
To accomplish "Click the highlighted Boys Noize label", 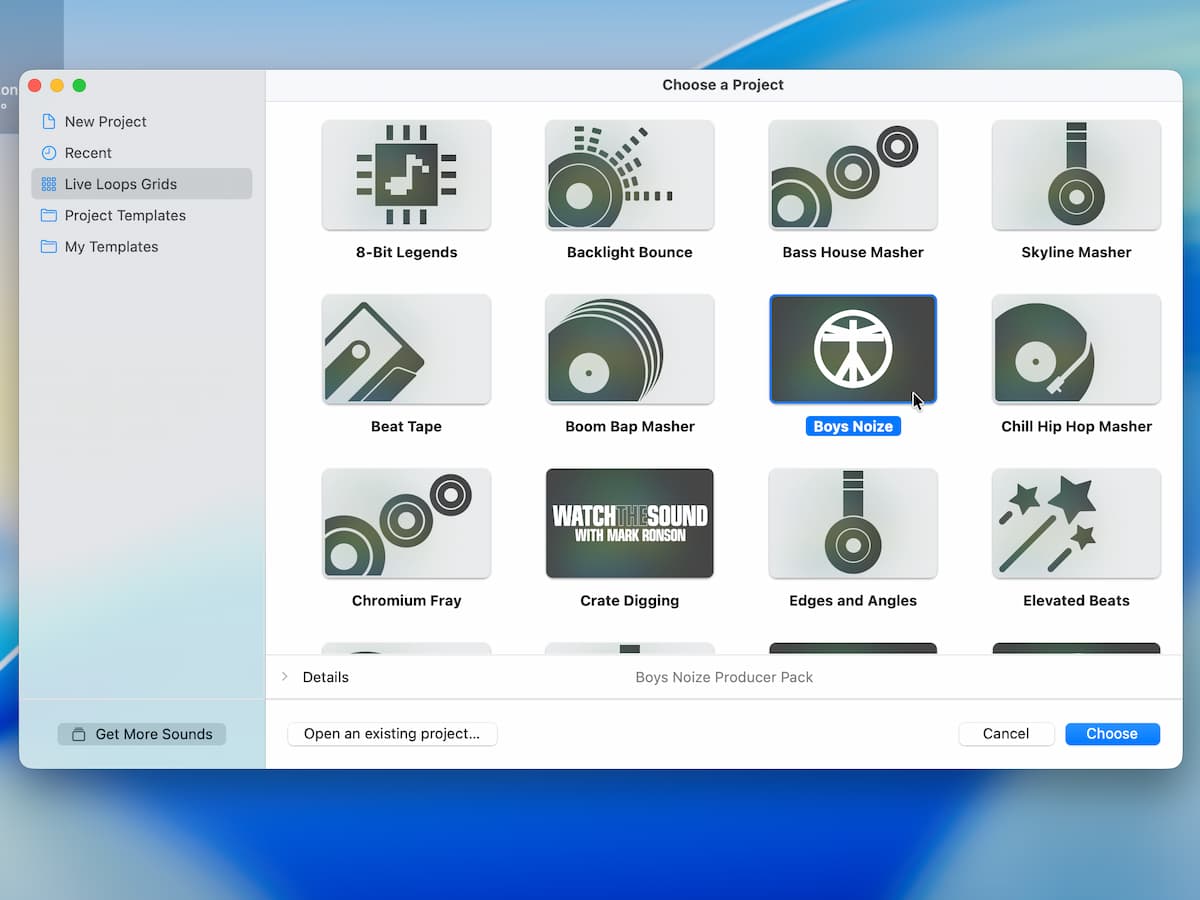I will [853, 426].
